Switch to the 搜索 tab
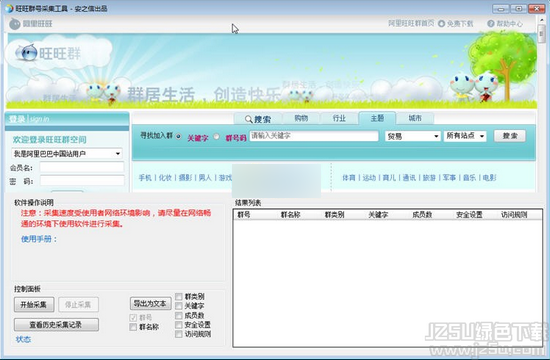Image resolution: width=550 pixels, height=360 pixels. tap(258, 119)
